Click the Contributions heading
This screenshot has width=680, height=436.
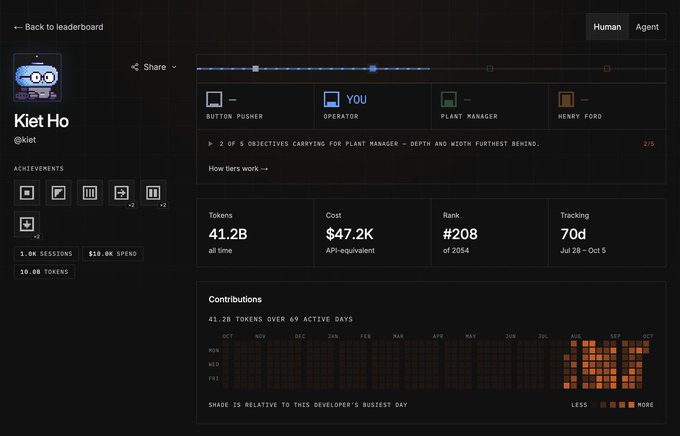(x=235, y=299)
